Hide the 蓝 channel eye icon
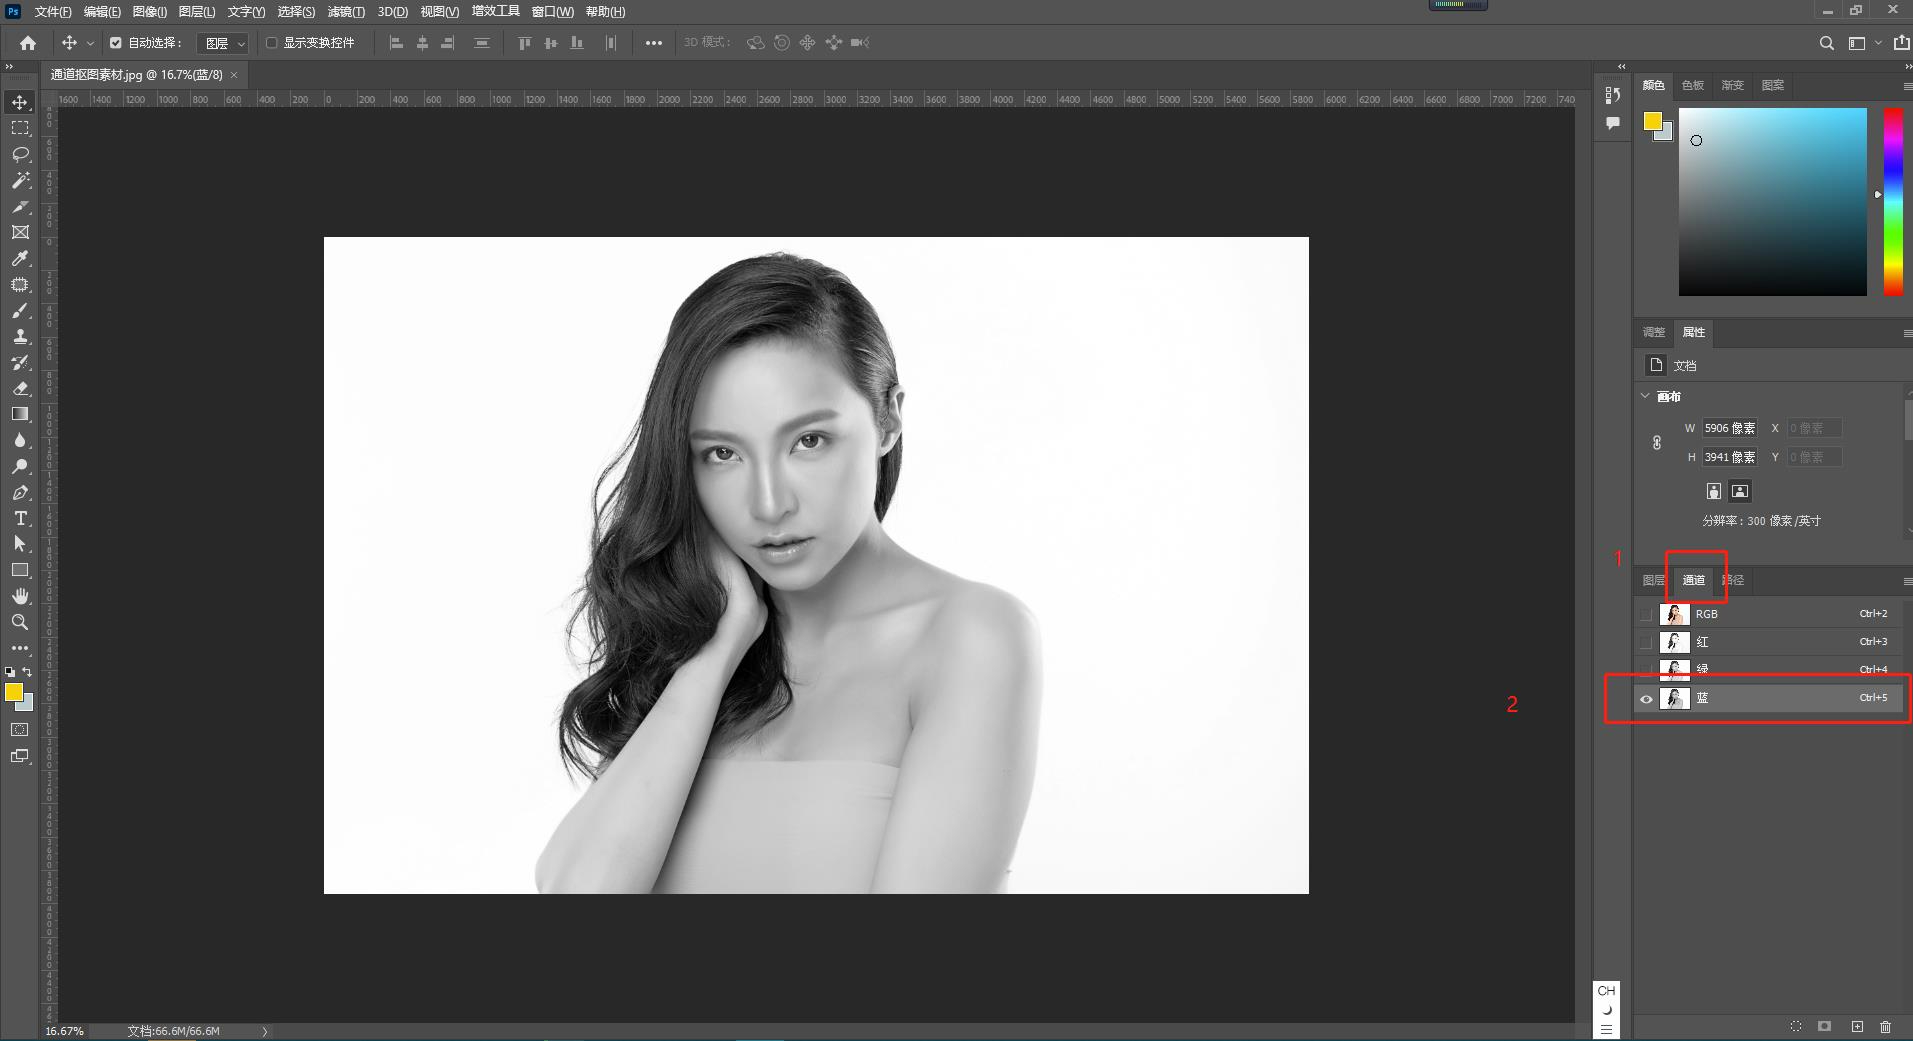The width and height of the screenshot is (1913, 1041). [1646, 699]
